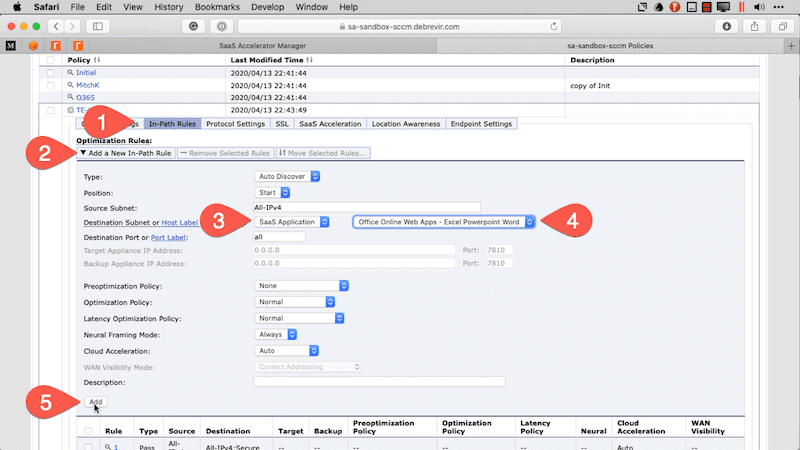800x450 pixels.
Task: Open Preoptimization Policy None dropdown
Action: coord(302,286)
